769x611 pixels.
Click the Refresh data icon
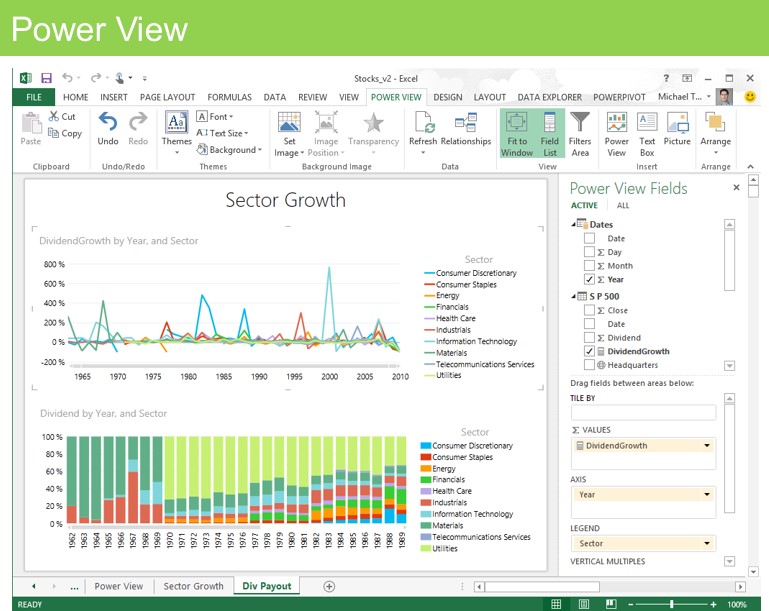click(x=423, y=122)
